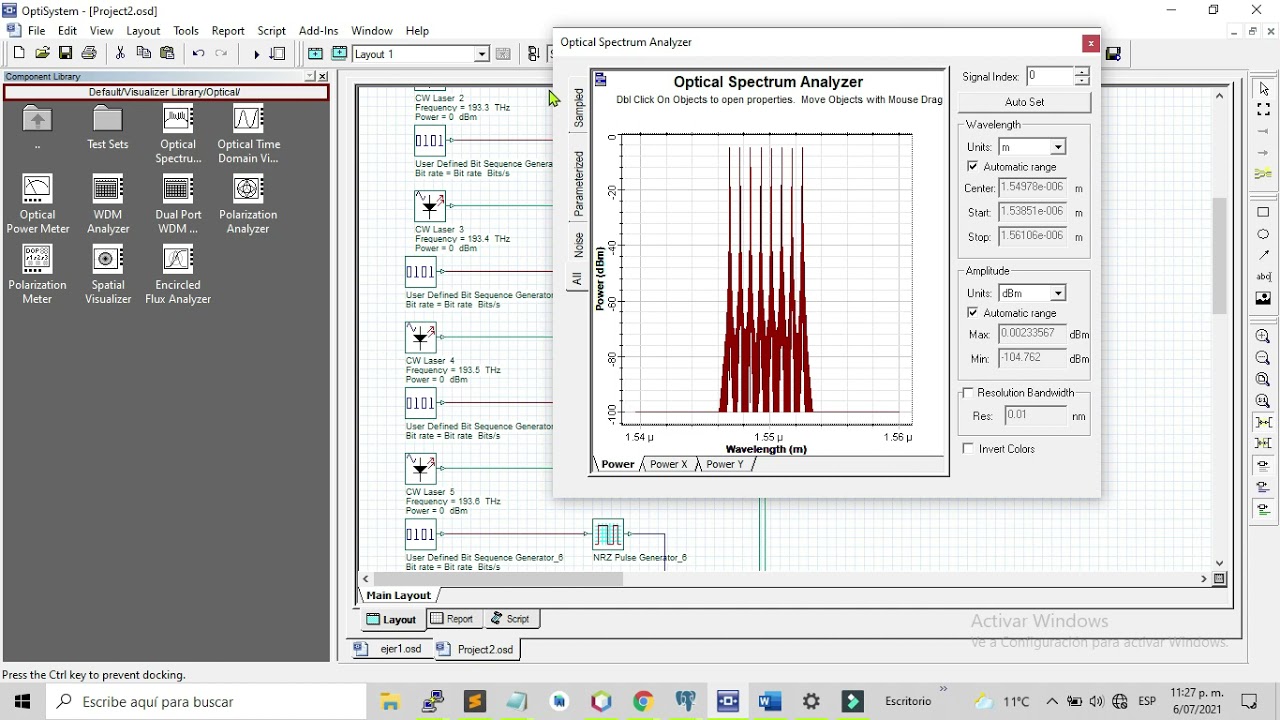Select the Encircled Flux Analyzer component
This screenshot has height=720, width=1280.
click(x=178, y=274)
